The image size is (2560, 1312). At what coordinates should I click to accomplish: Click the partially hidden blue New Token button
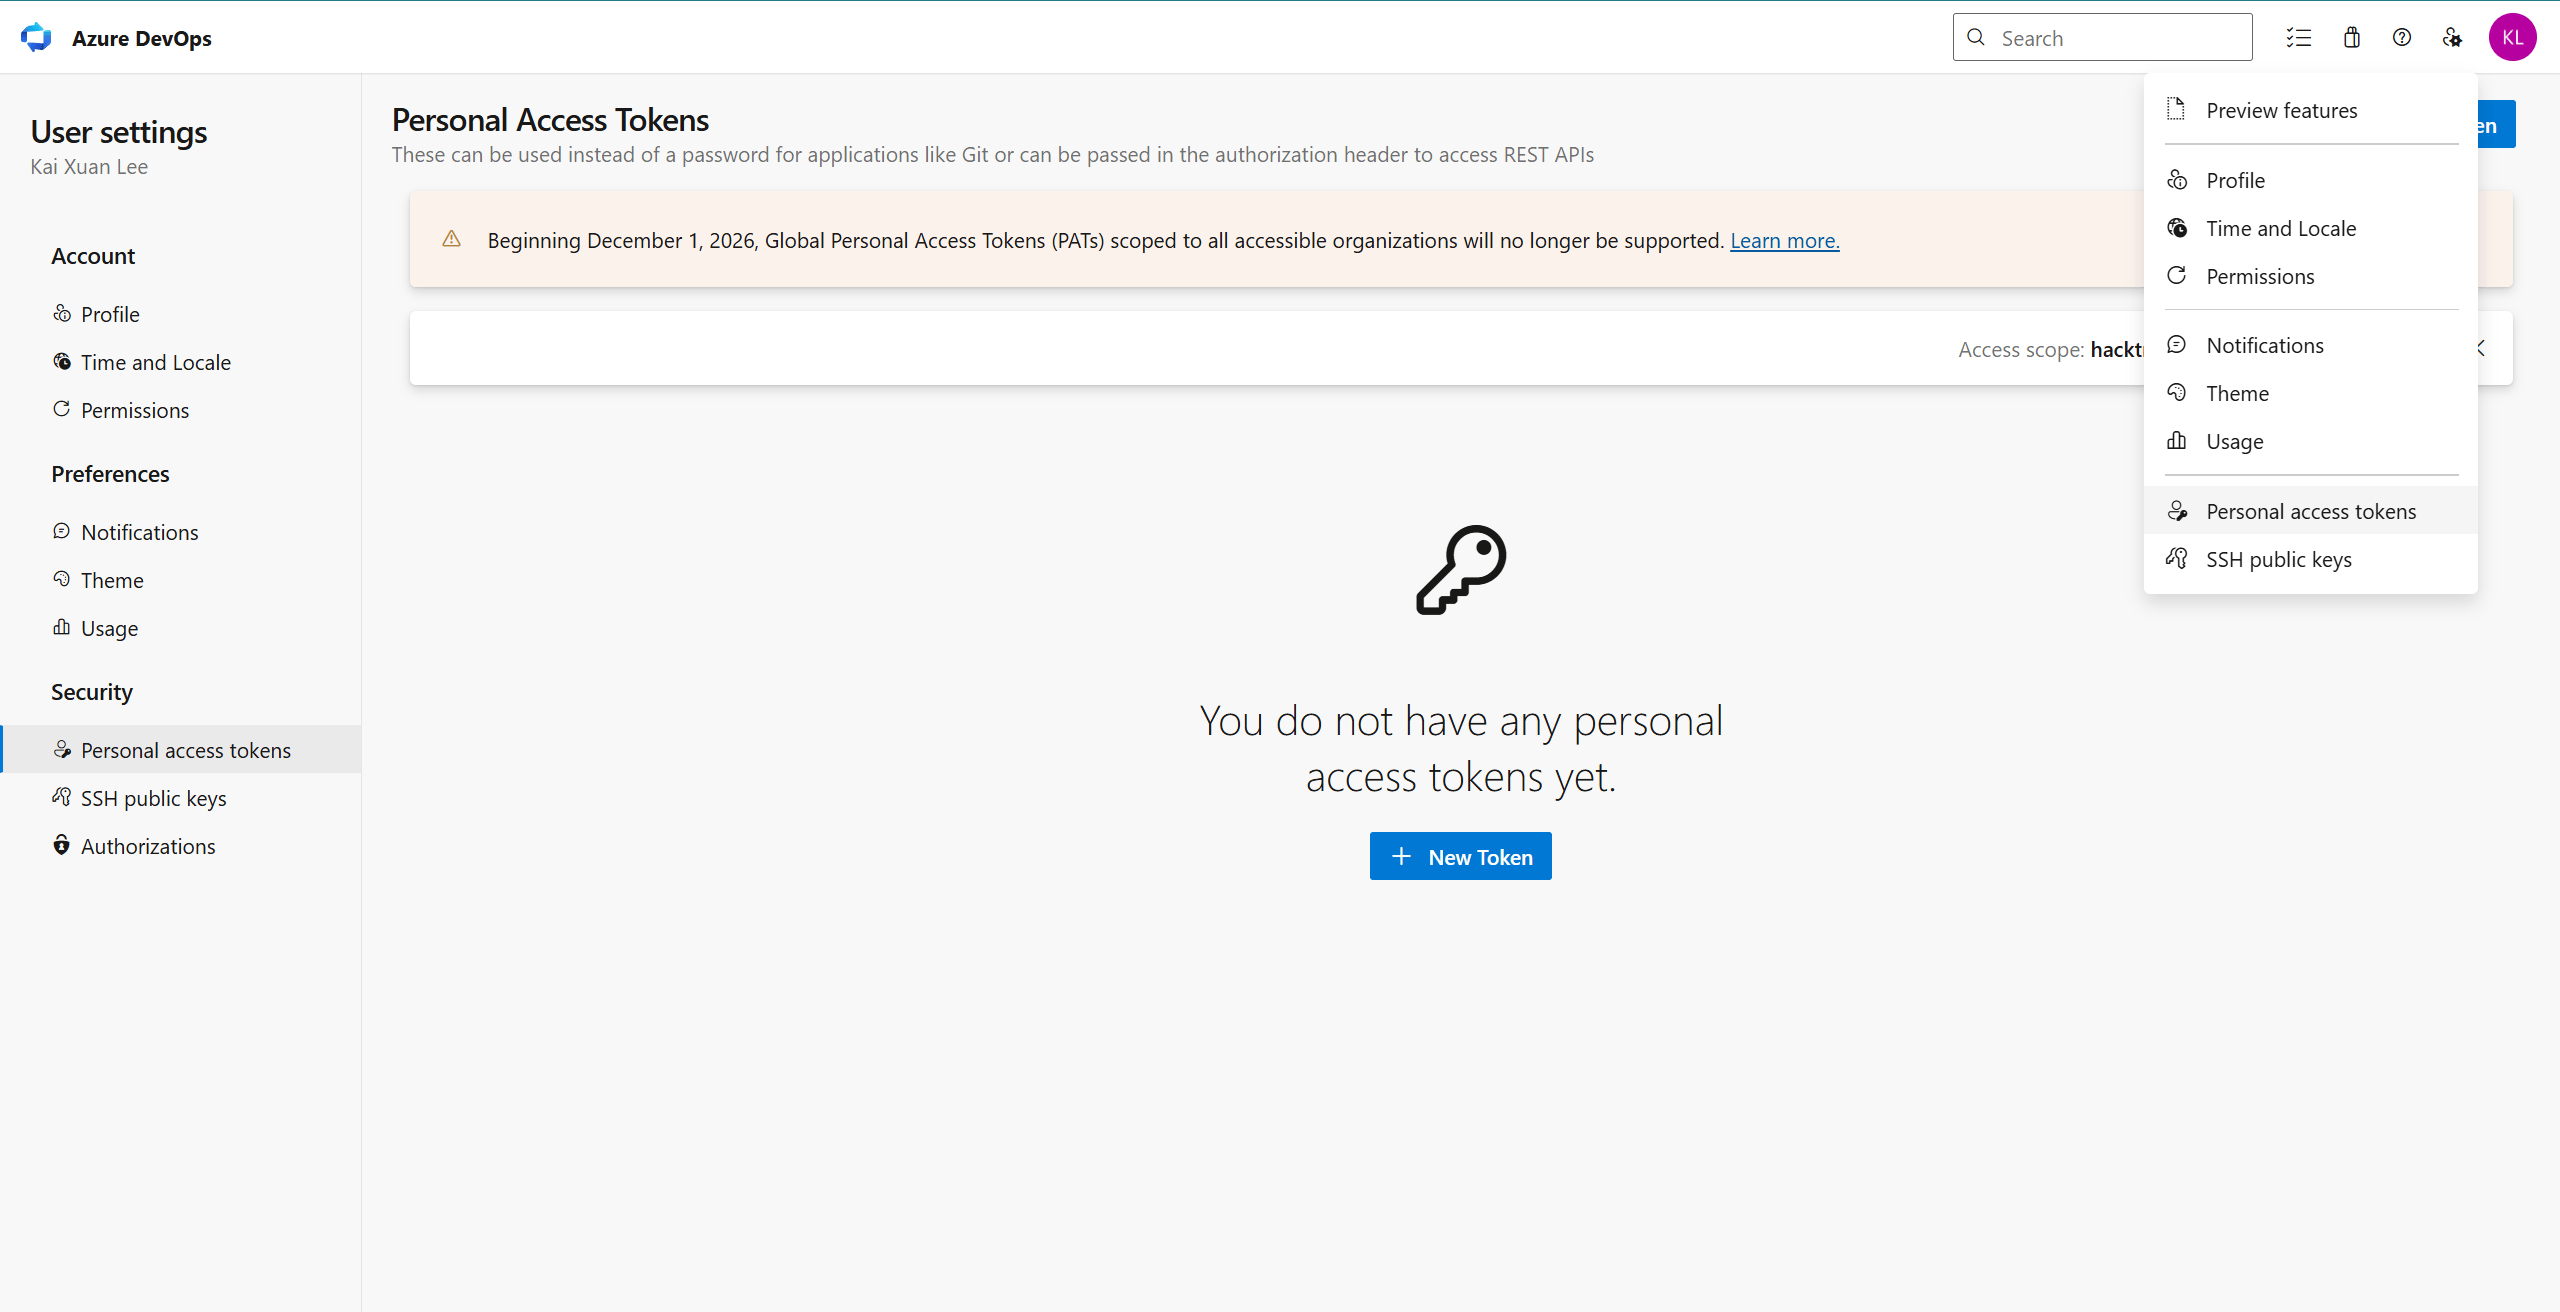[2496, 125]
